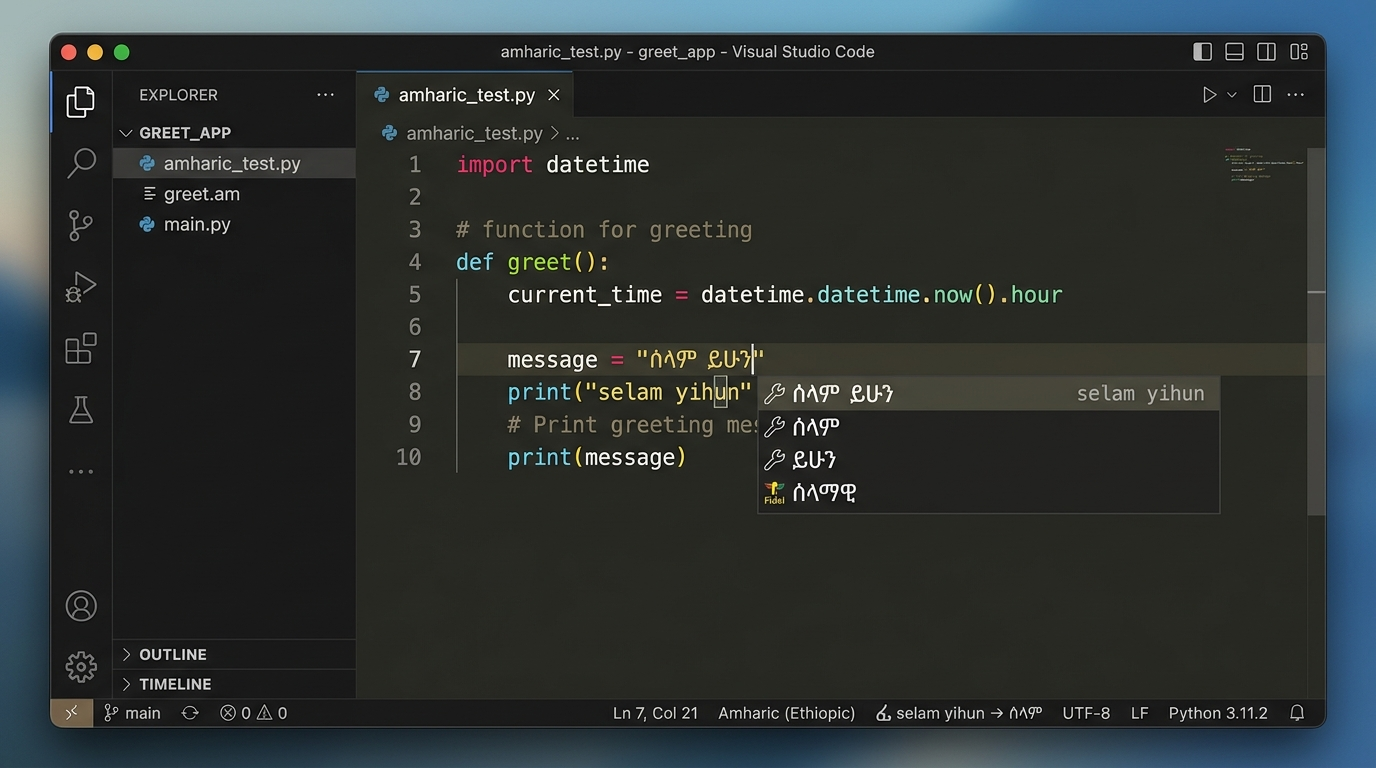1376x768 pixels.
Task: Close the amharic_test.py tab
Action: 554,95
